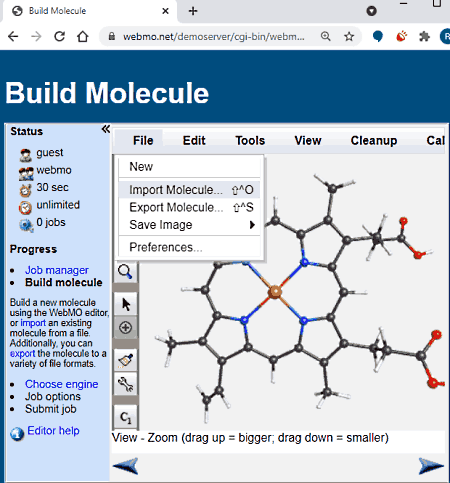This screenshot has width=450, height=483.
Task: Expand the Save Image submenu arrow
Action: 252,225
